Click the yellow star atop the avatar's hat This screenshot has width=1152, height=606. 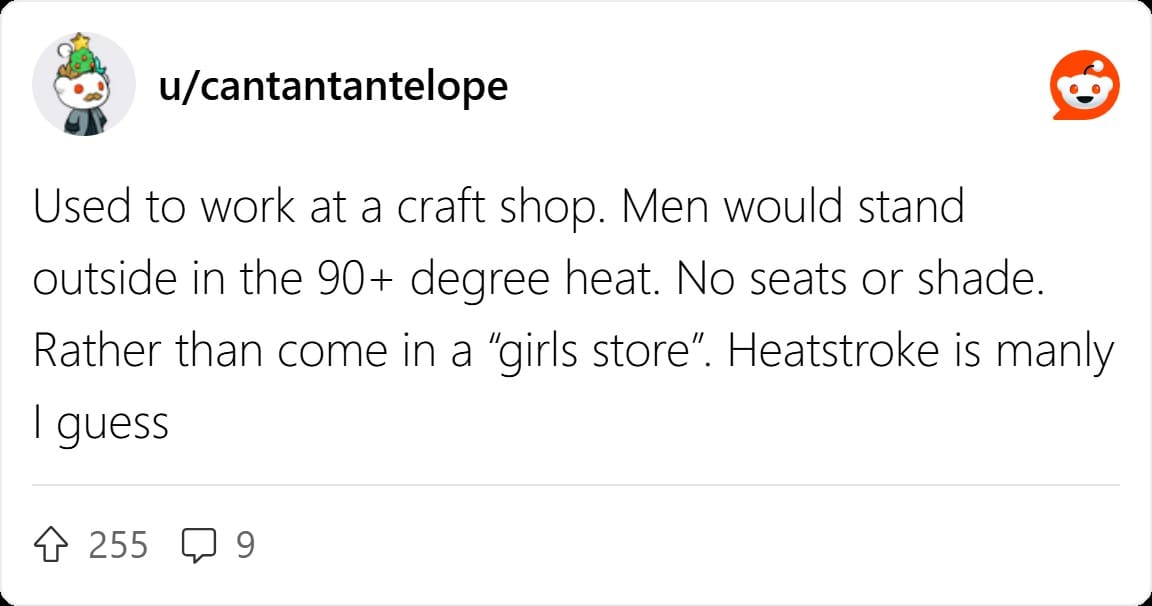coord(80,41)
